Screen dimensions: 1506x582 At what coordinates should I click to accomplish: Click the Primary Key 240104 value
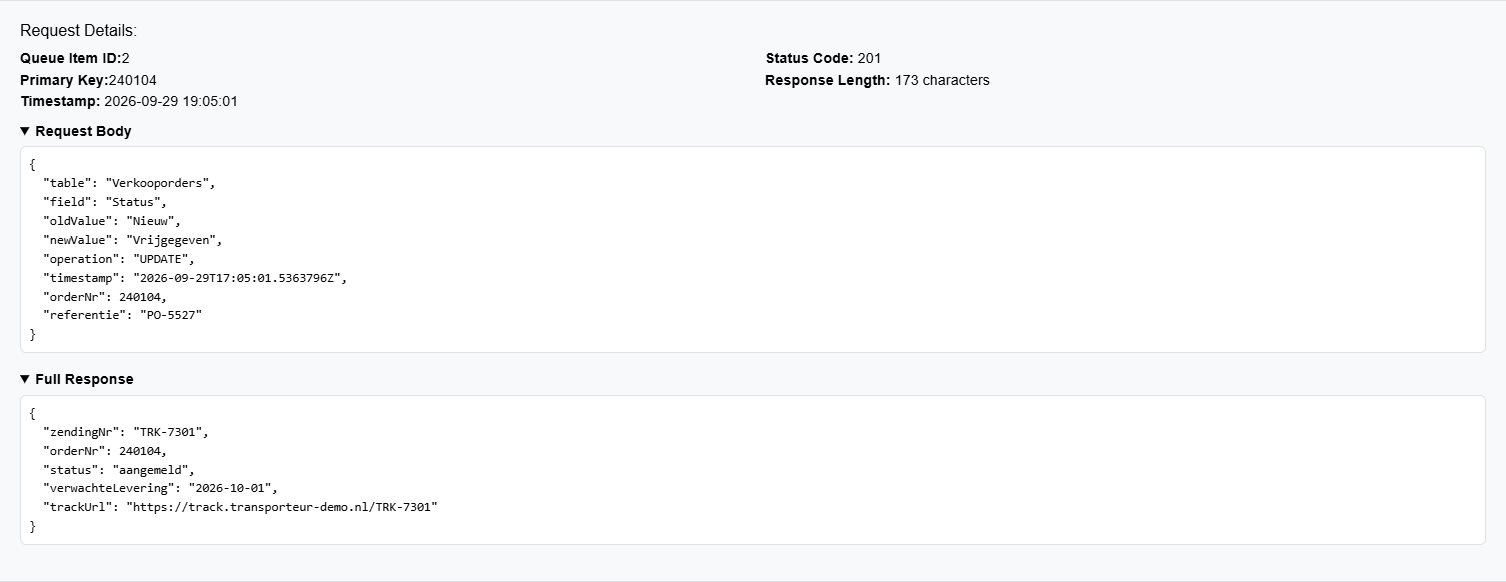coord(133,80)
